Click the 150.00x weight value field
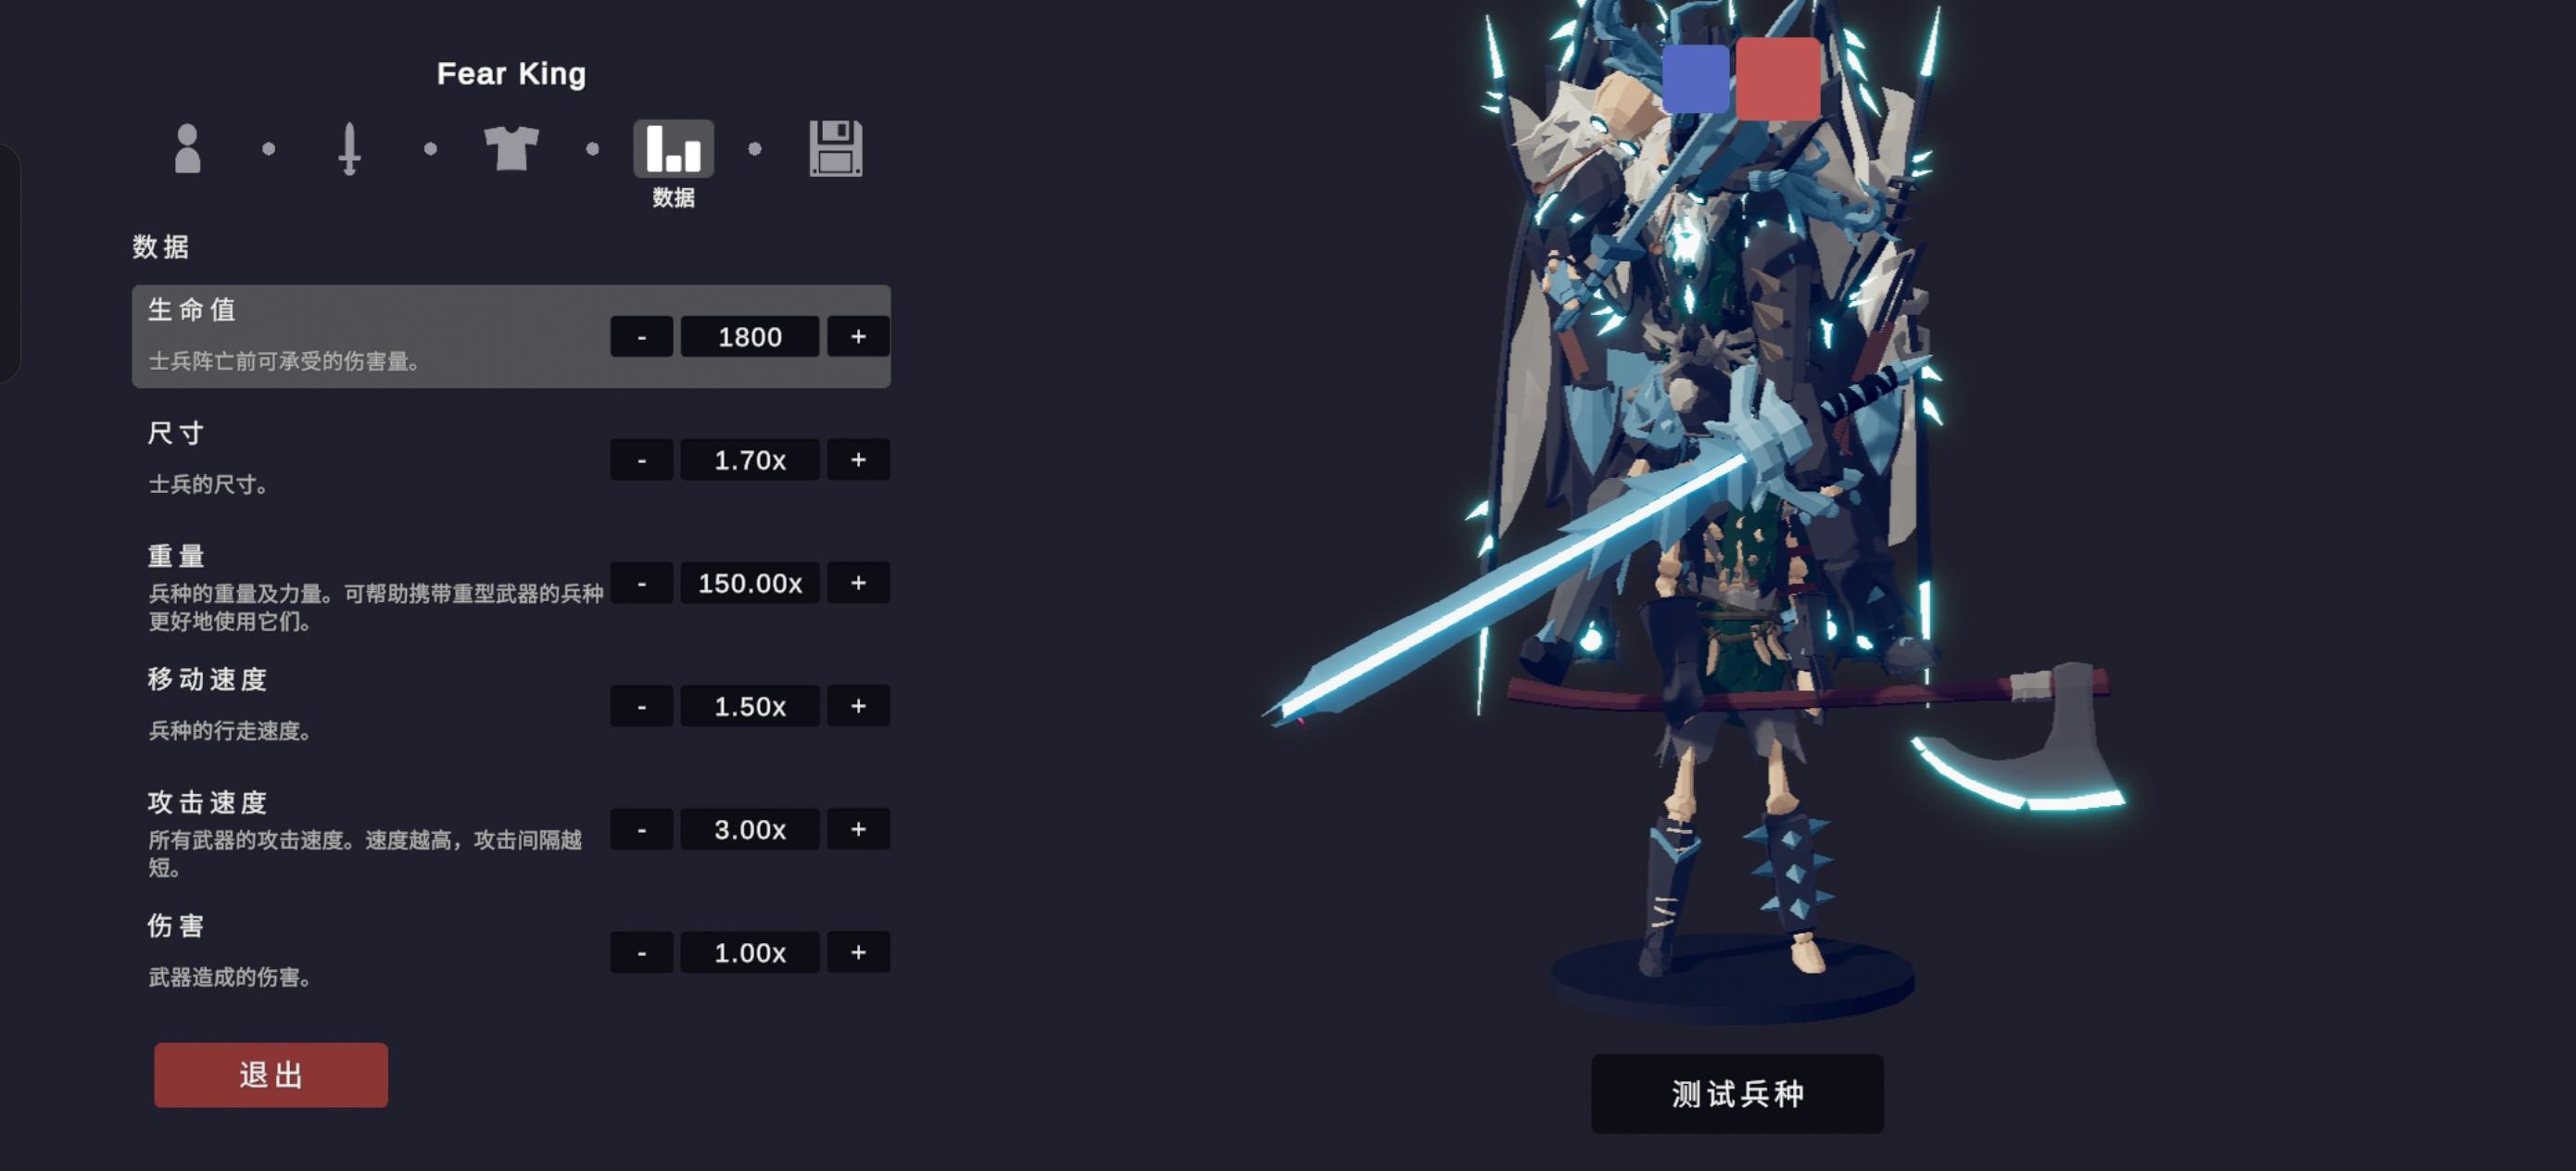 click(750, 583)
